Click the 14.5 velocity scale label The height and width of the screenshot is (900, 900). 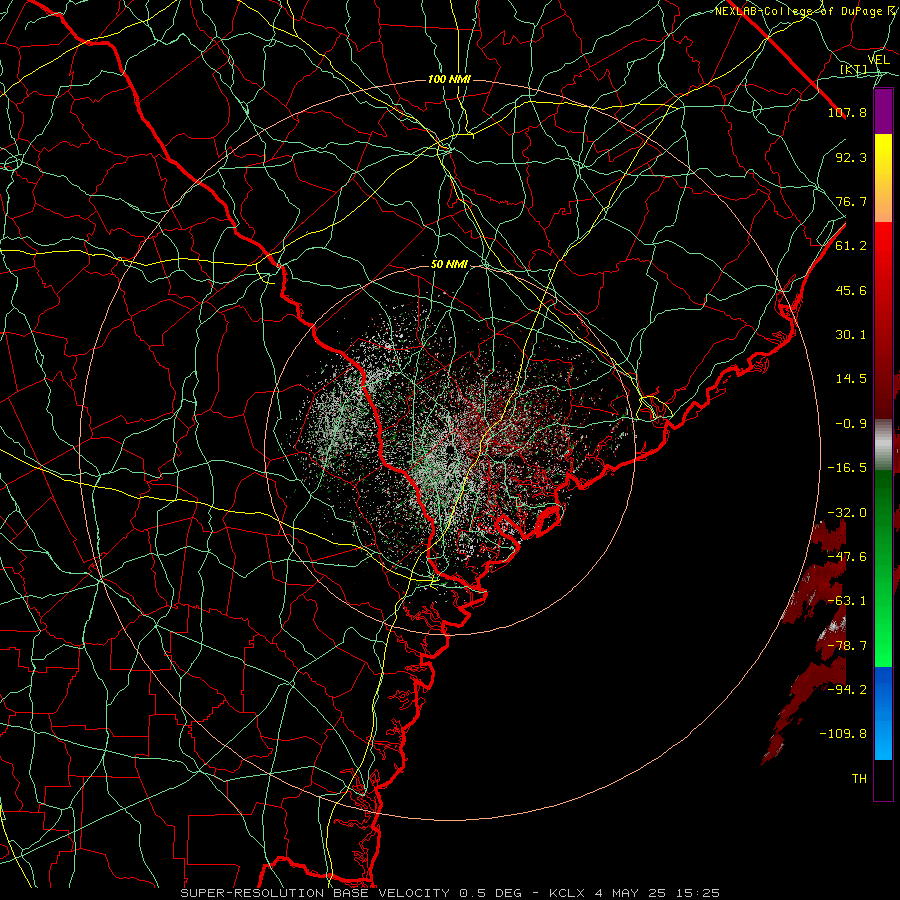pos(851,379)
